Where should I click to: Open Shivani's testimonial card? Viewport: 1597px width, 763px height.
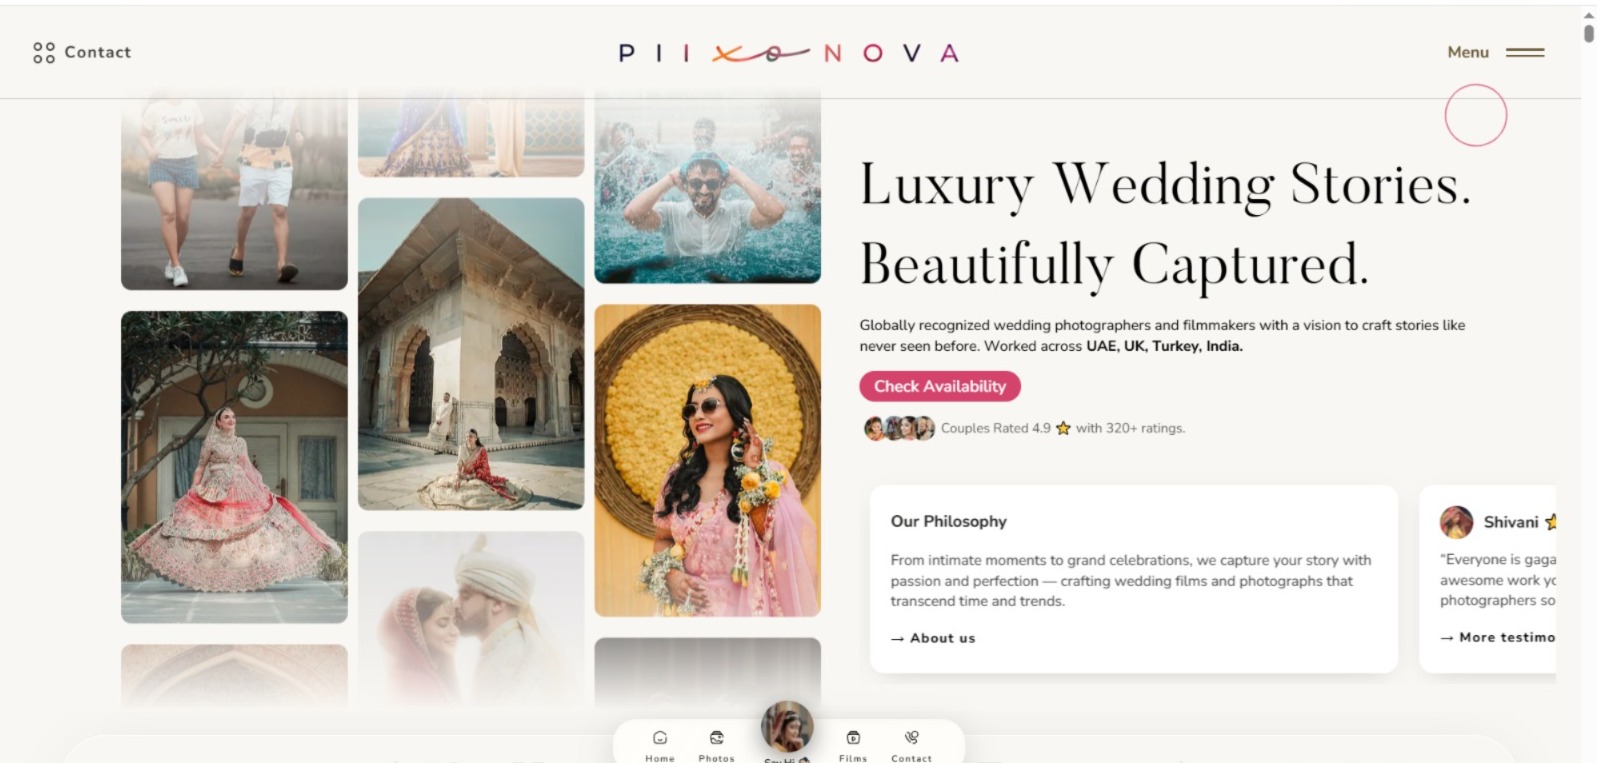pos(1488,579)
